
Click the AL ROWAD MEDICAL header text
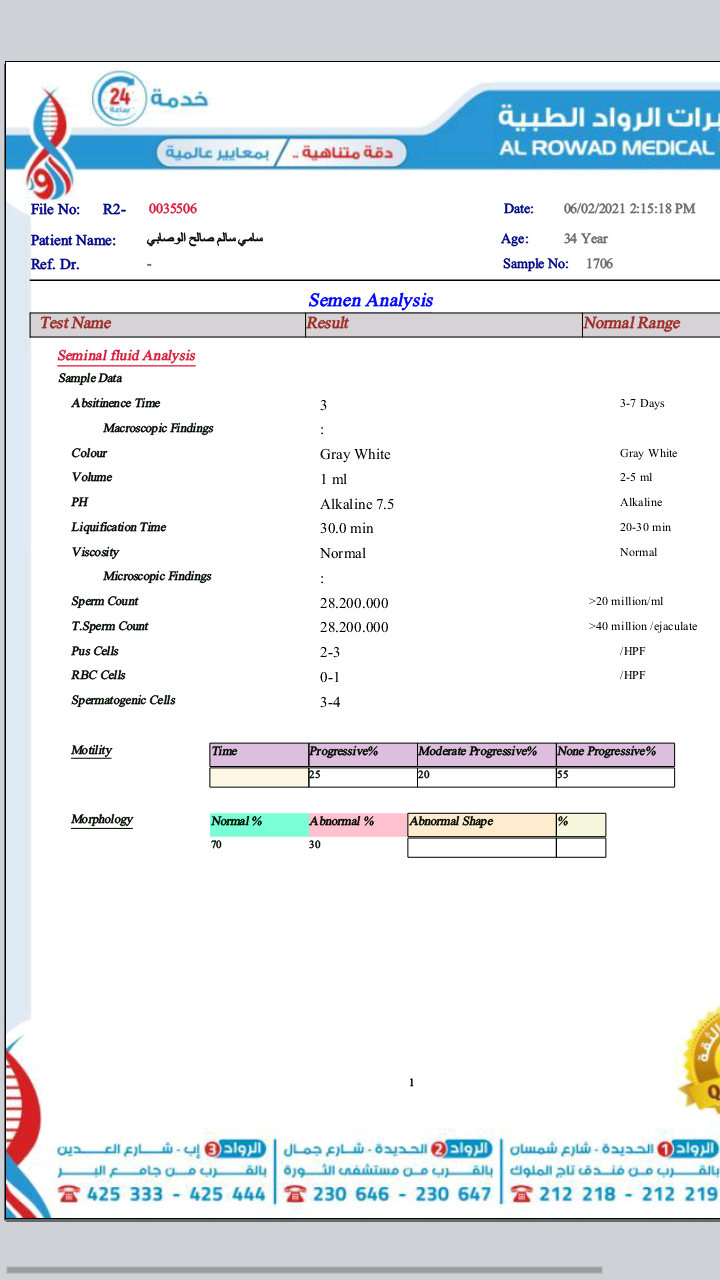608,148
